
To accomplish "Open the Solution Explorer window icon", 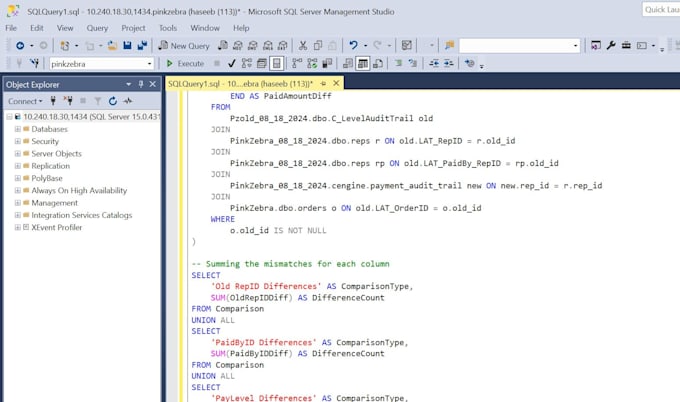I will 596,46.
